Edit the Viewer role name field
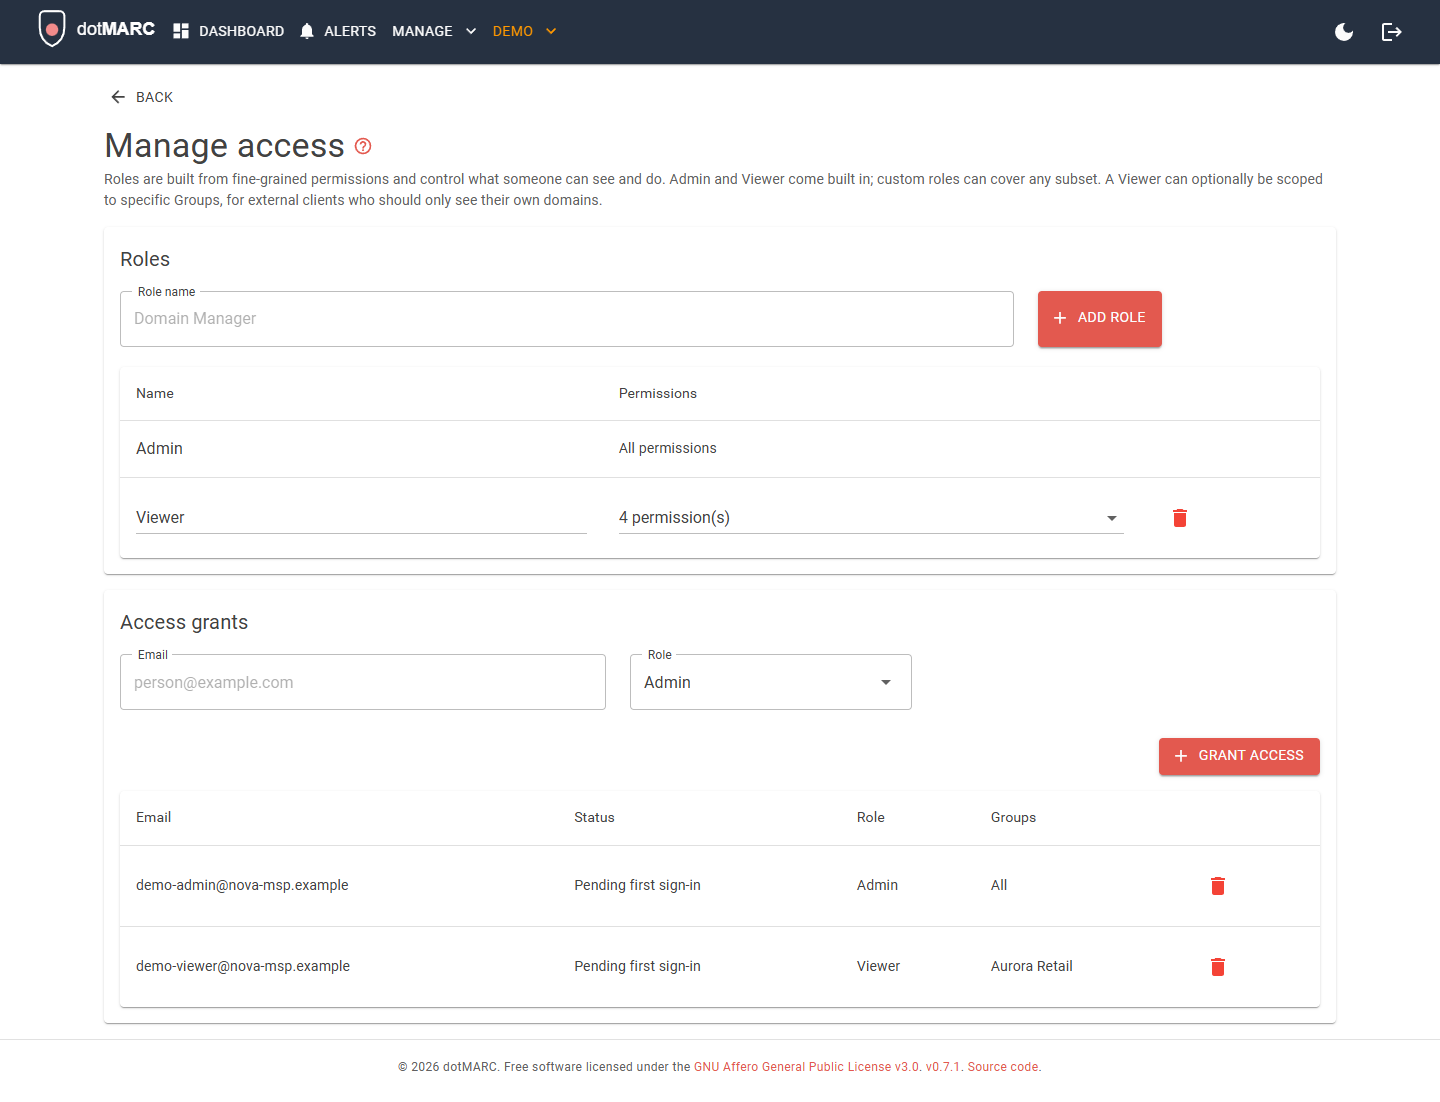The width and height of the screenshot is (1440, 1102). pyautogui.click(x=361, y=518)
